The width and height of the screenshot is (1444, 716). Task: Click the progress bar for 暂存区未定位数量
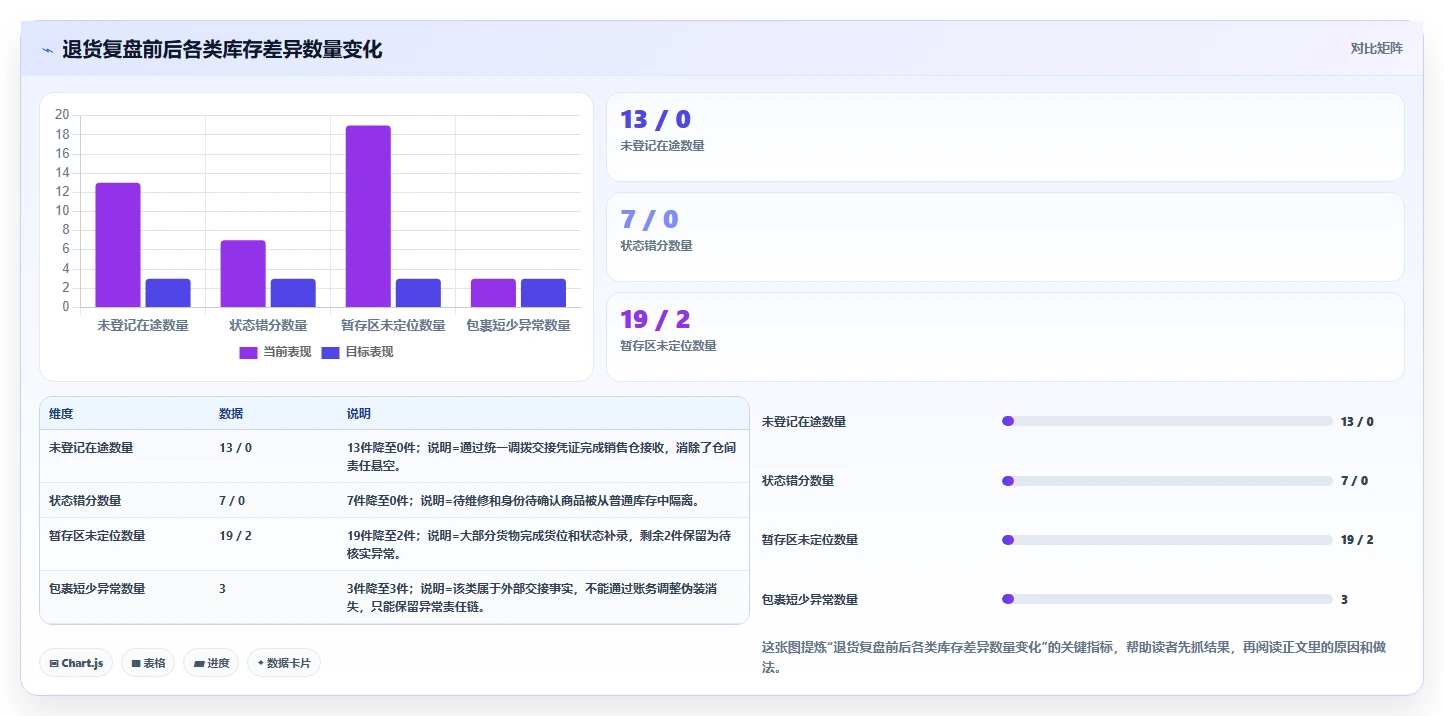tap(1167, 540)
